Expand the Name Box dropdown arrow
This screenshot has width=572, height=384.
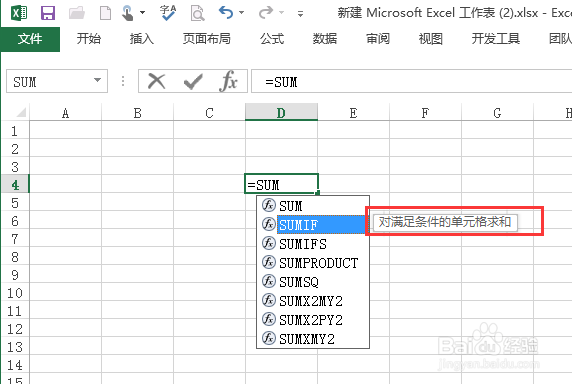[97, 81]
